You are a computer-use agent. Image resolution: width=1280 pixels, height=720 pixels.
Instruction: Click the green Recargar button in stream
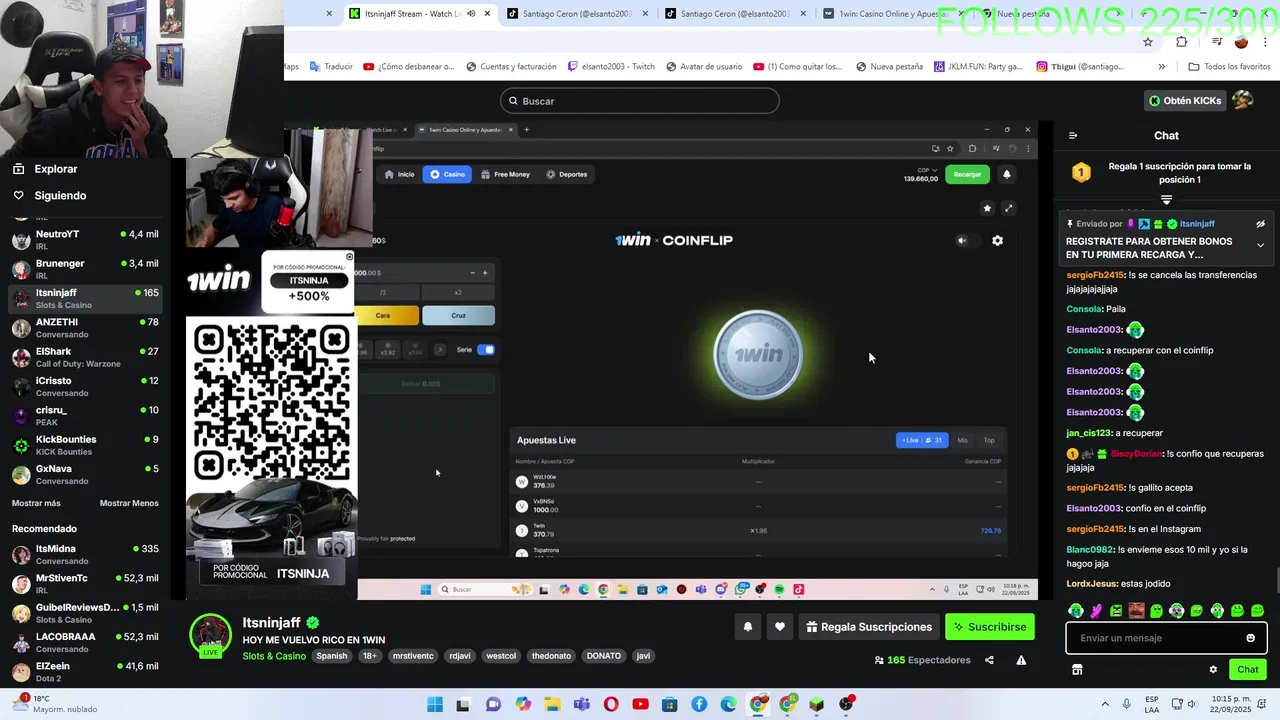pyautogui.click(x=967, y=174)
